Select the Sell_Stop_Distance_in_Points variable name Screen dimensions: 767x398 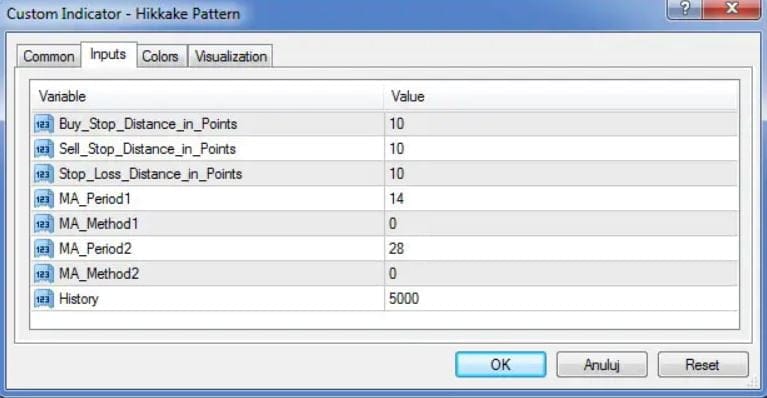click(x=147, y=149)
